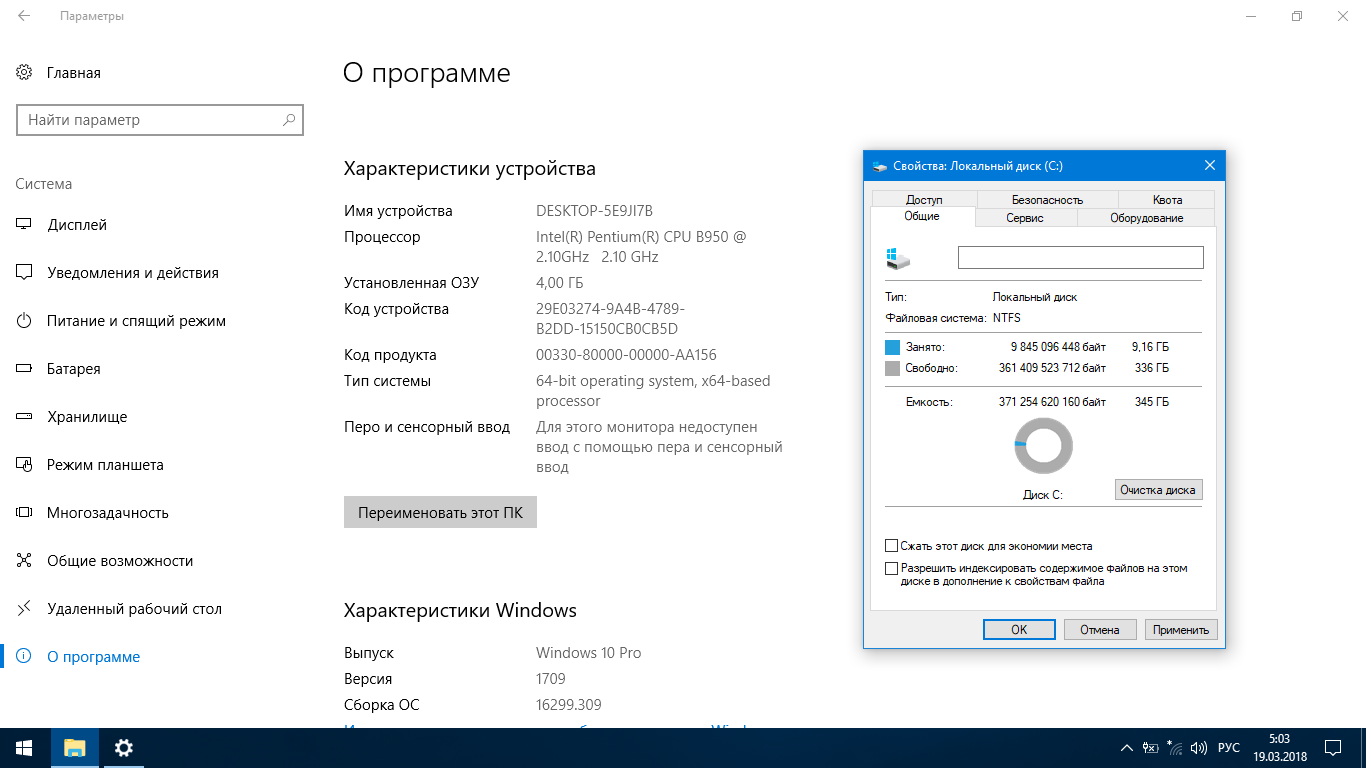This screenshot has height=768, width=1366.
Task: Open the Action Center notification icon
Action: pyautogui.click(x=1333, y=748)
